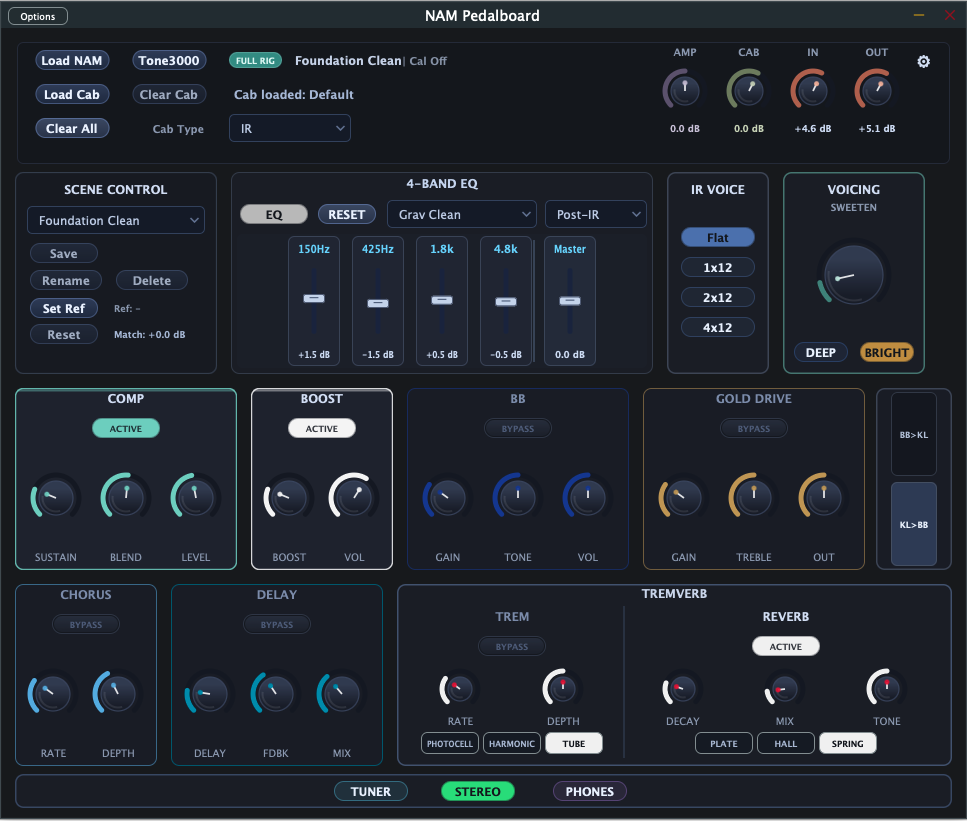Click the Gold Drive Treble knob
Screen dimensions: 967x821
click(x=753, y=497)
